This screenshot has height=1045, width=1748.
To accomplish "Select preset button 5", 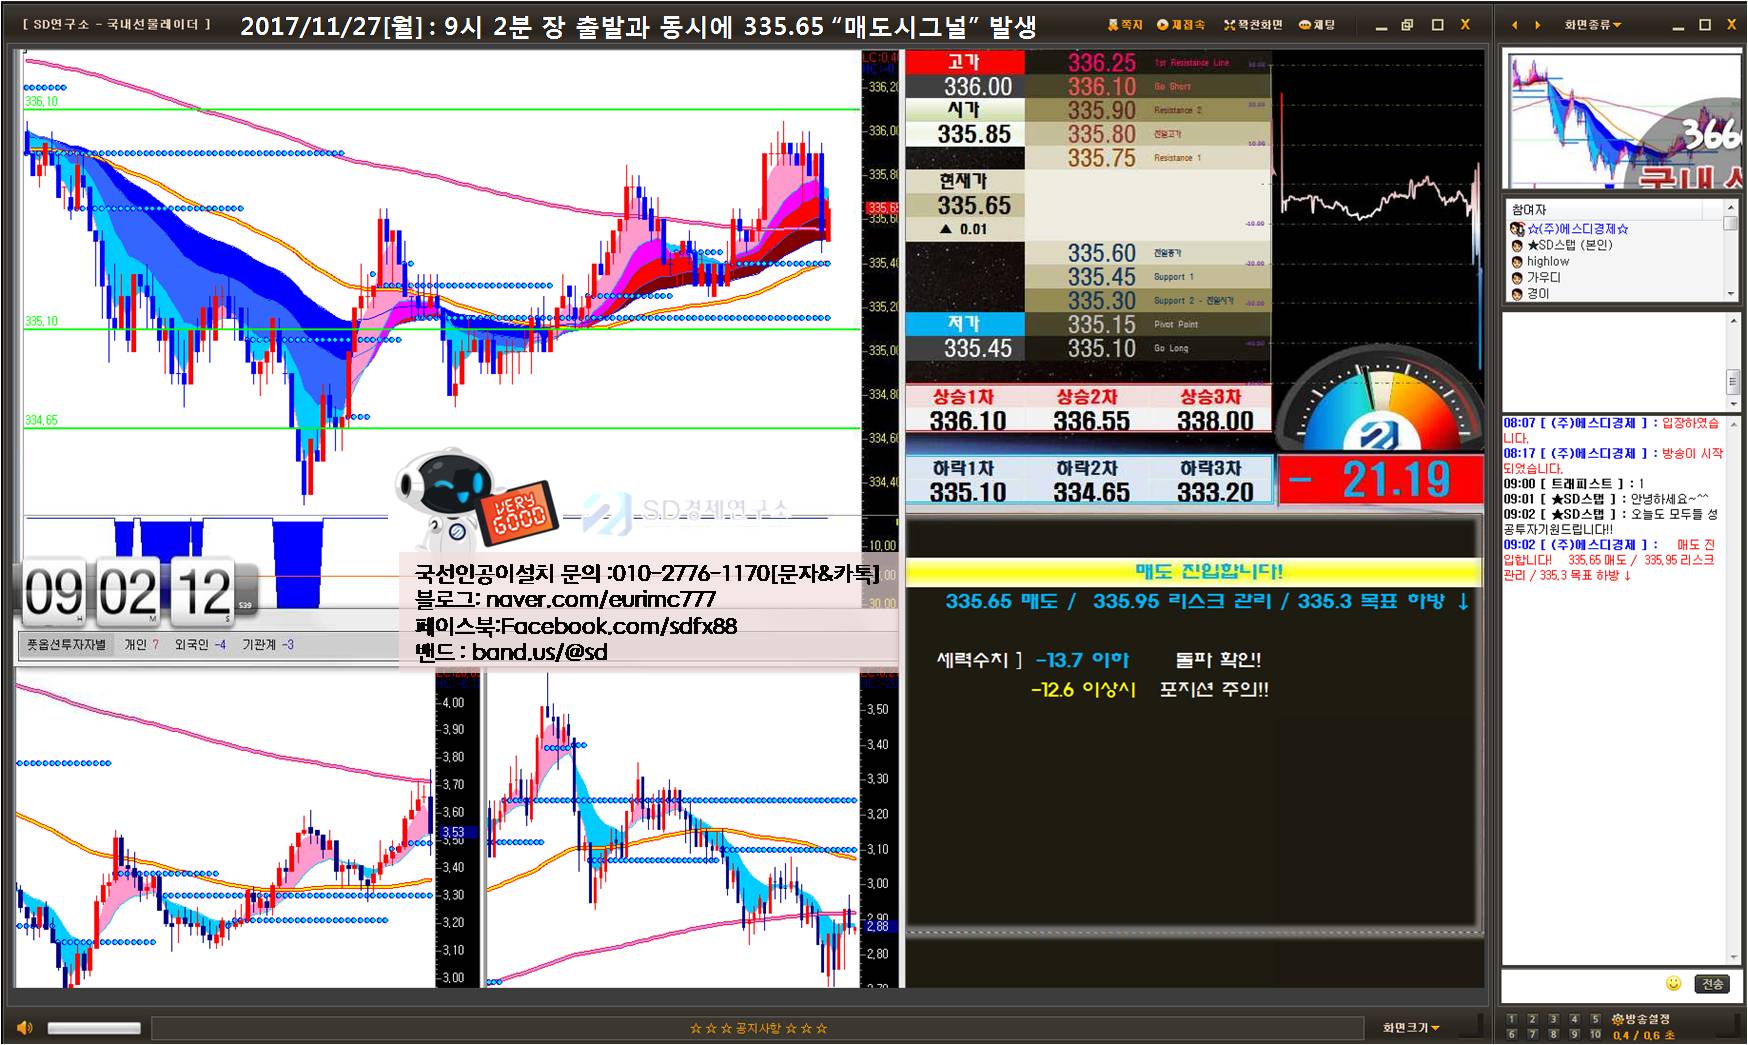I will pyautogui.click(x=1596, y=1019).
